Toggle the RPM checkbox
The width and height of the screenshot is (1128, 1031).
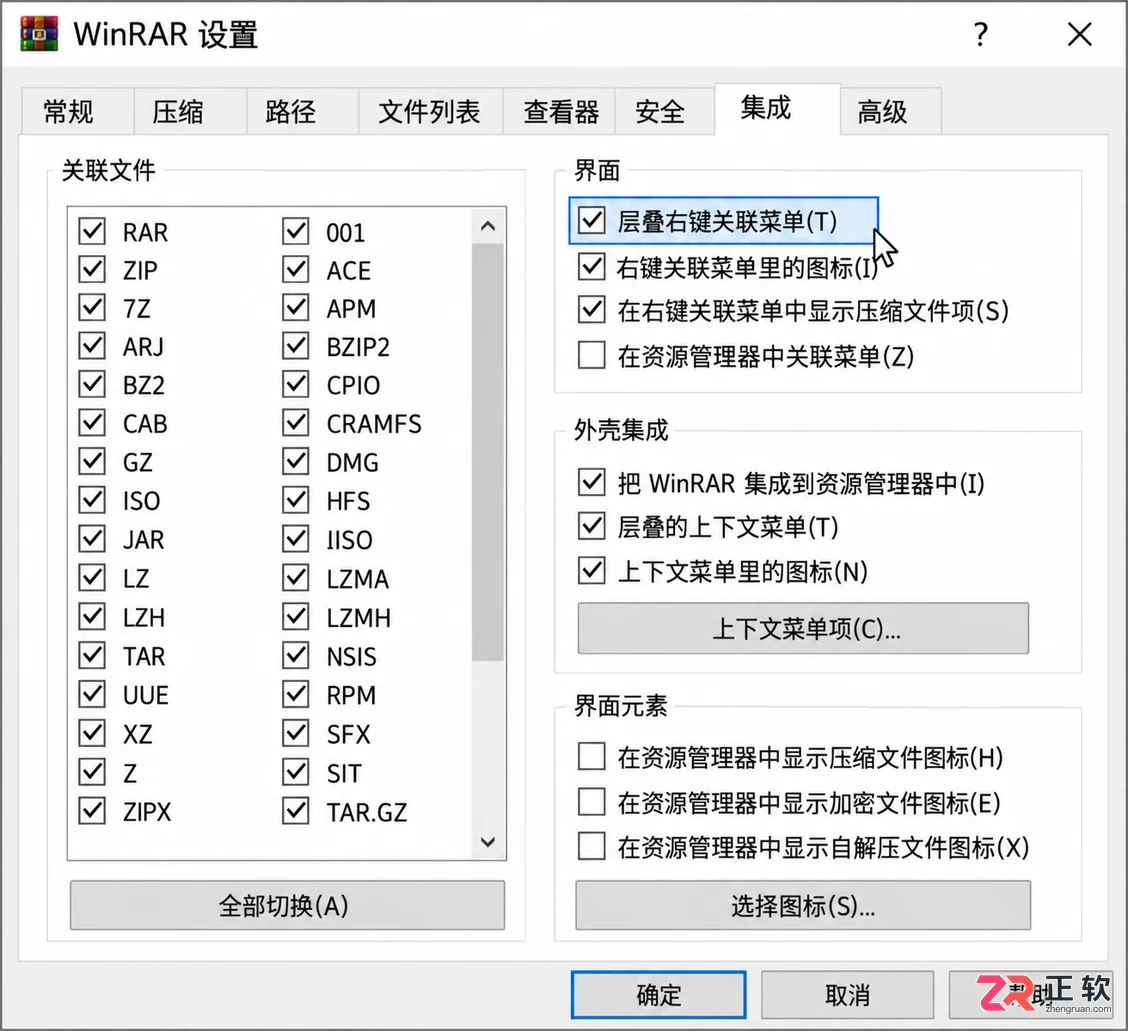coord(296,694)
